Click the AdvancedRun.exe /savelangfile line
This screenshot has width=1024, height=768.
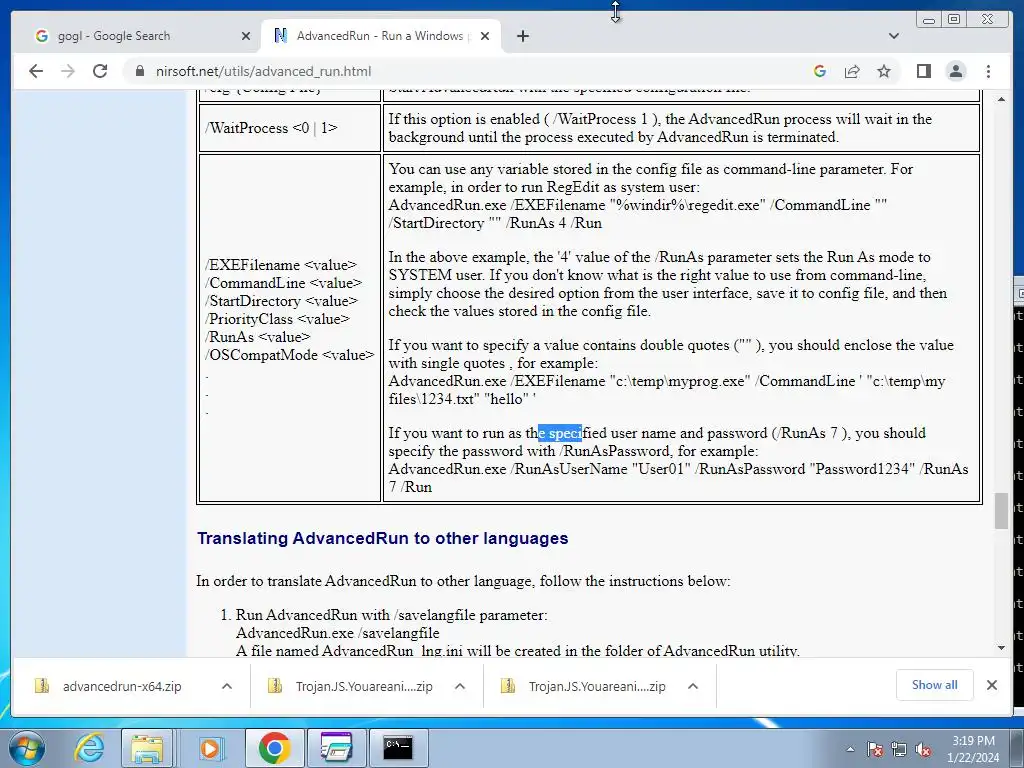338,633
